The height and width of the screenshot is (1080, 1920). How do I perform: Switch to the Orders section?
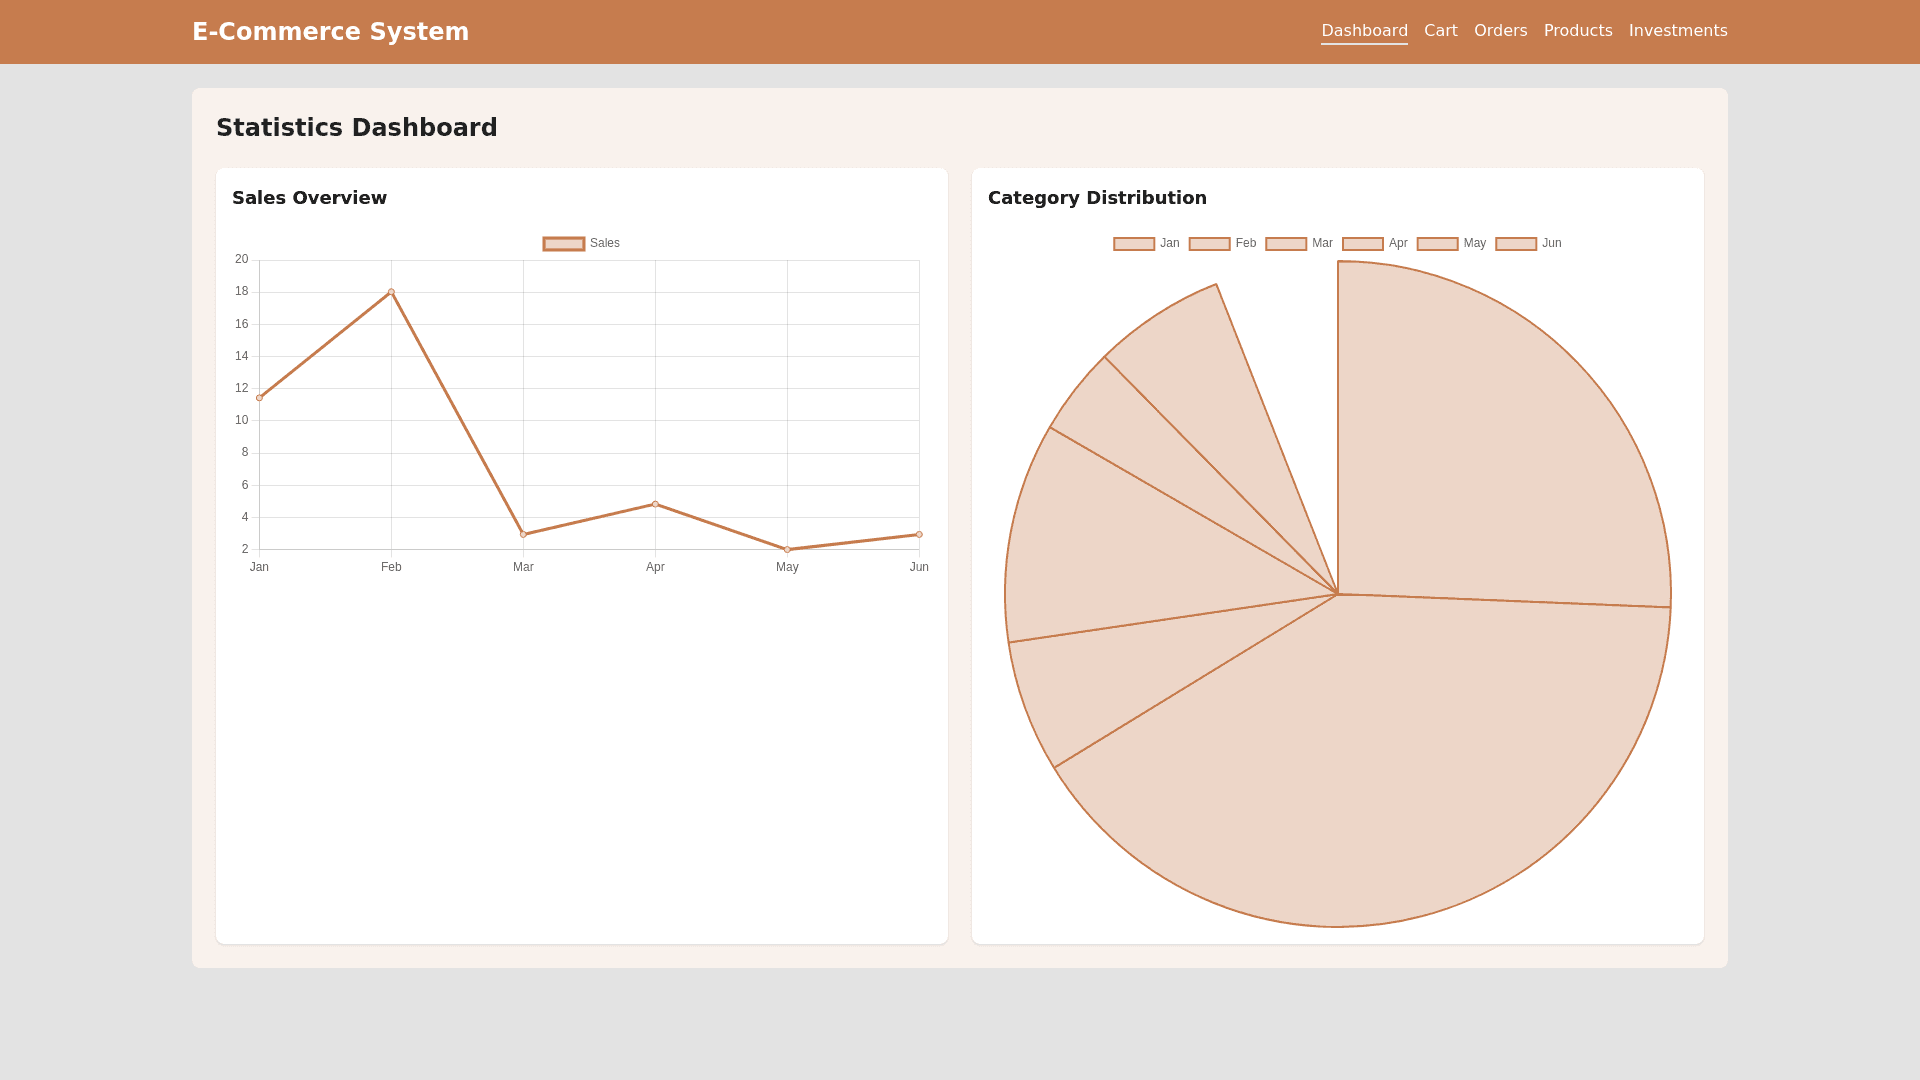pos(1500,31)
